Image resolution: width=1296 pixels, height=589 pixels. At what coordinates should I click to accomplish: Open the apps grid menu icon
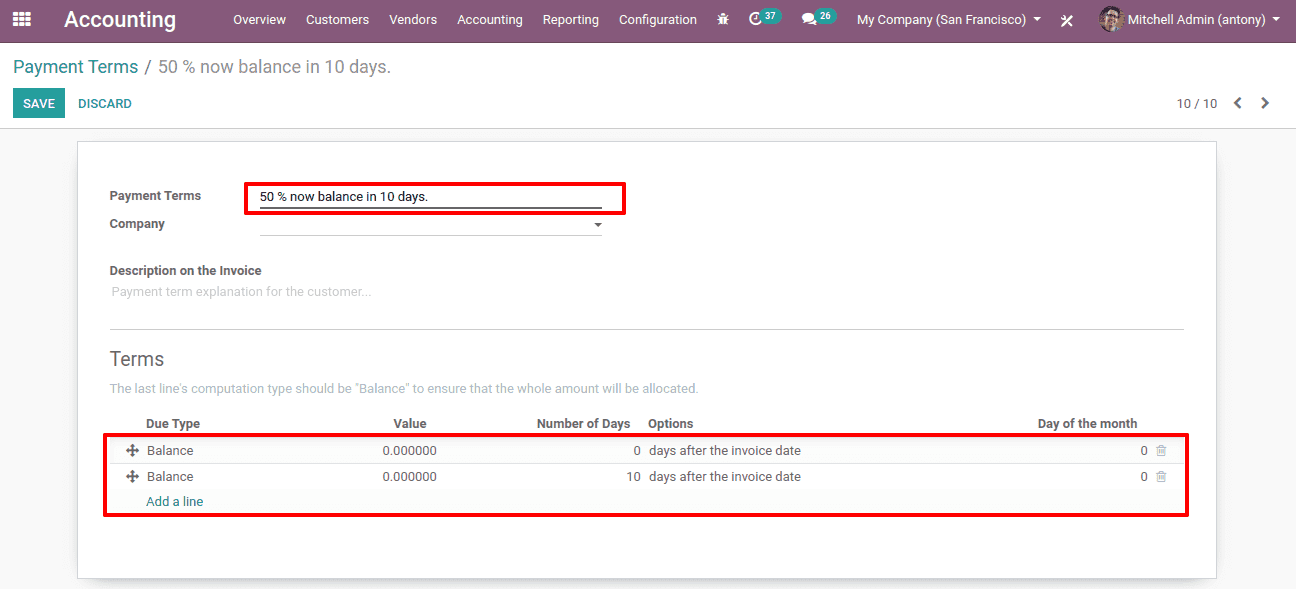(x=22, y=19)
